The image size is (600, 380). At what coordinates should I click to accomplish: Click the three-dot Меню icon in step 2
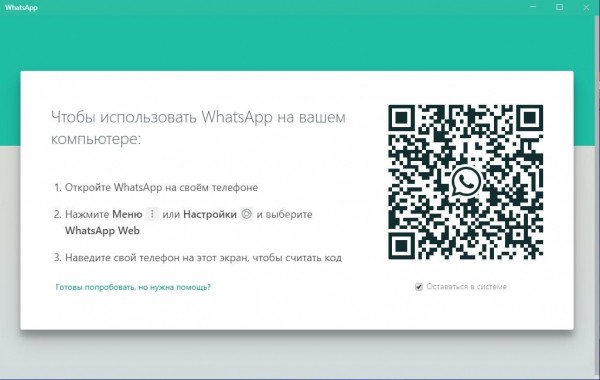click(x=152, y=214)
